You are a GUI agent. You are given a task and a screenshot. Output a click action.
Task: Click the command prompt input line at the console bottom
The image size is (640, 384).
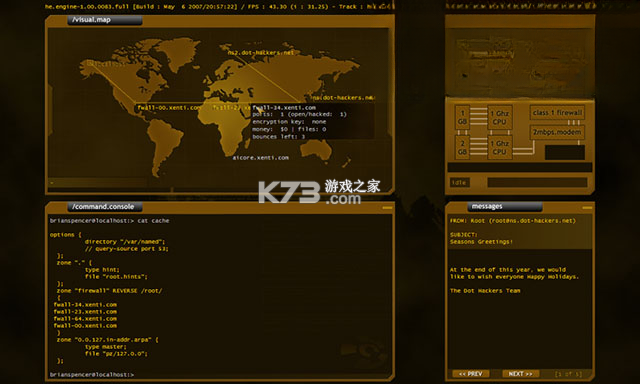[x=92, y=374]
